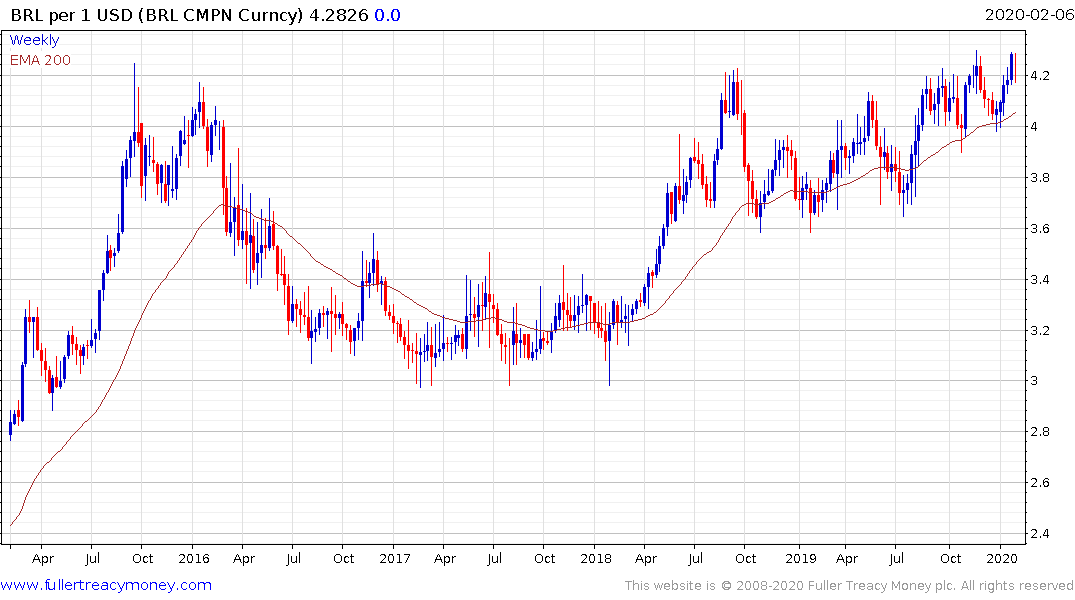
Task: Click the '4.2' y-axis price label
Action: coord(1040,75)
